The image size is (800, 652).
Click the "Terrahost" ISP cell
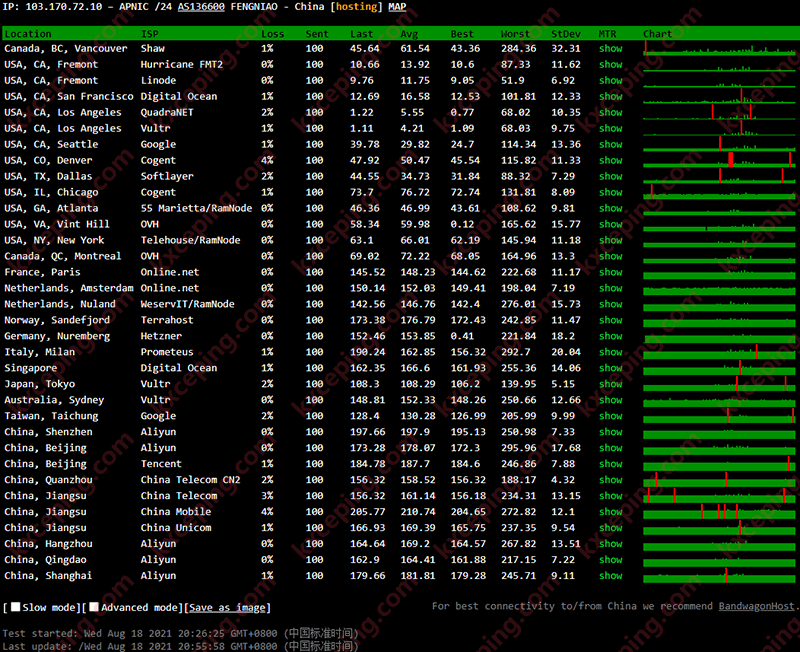point(167,320)
